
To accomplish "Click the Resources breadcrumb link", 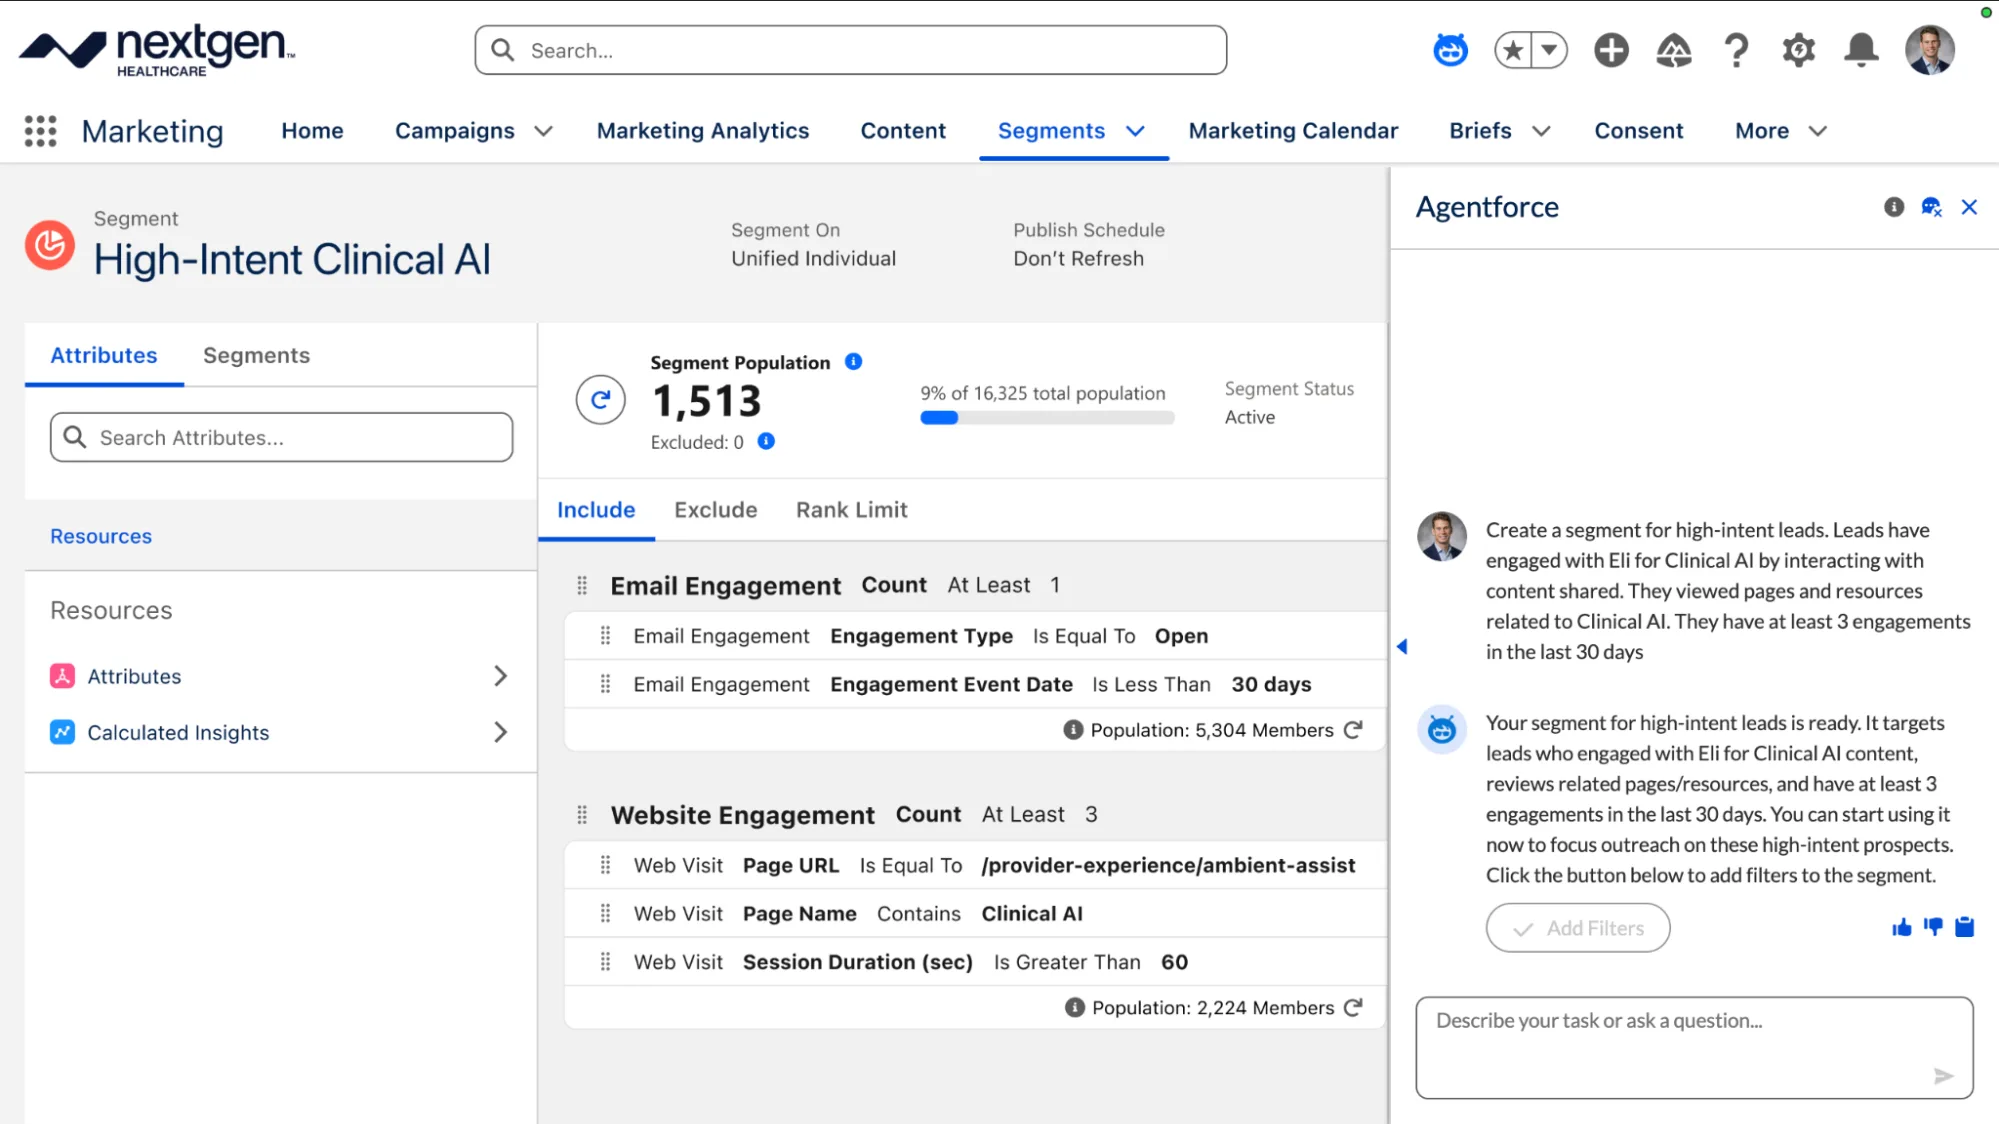I will coord(101,536).
